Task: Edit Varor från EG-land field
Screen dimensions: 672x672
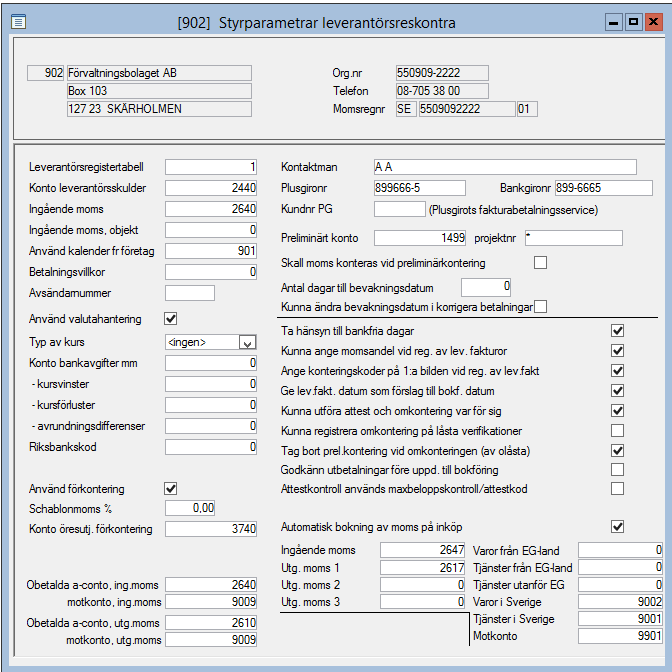Action: pyautogui.click(x=621, y=550)
